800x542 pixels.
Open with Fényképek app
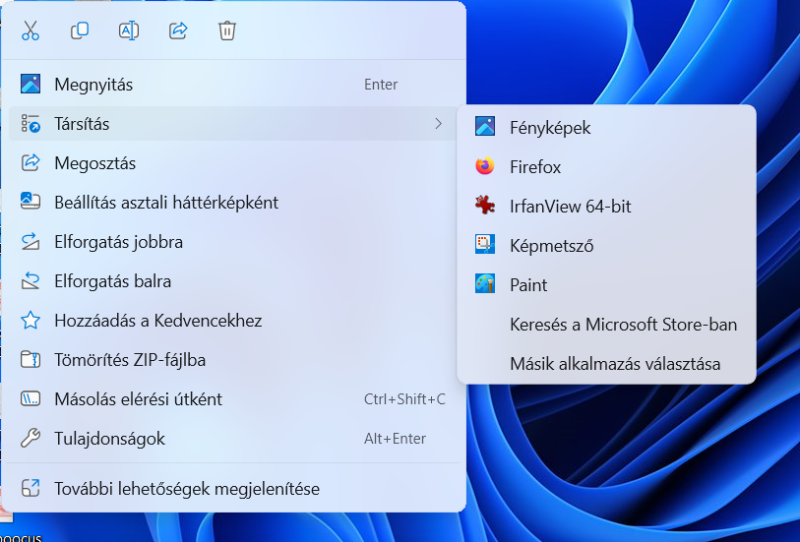coord(607,127)
